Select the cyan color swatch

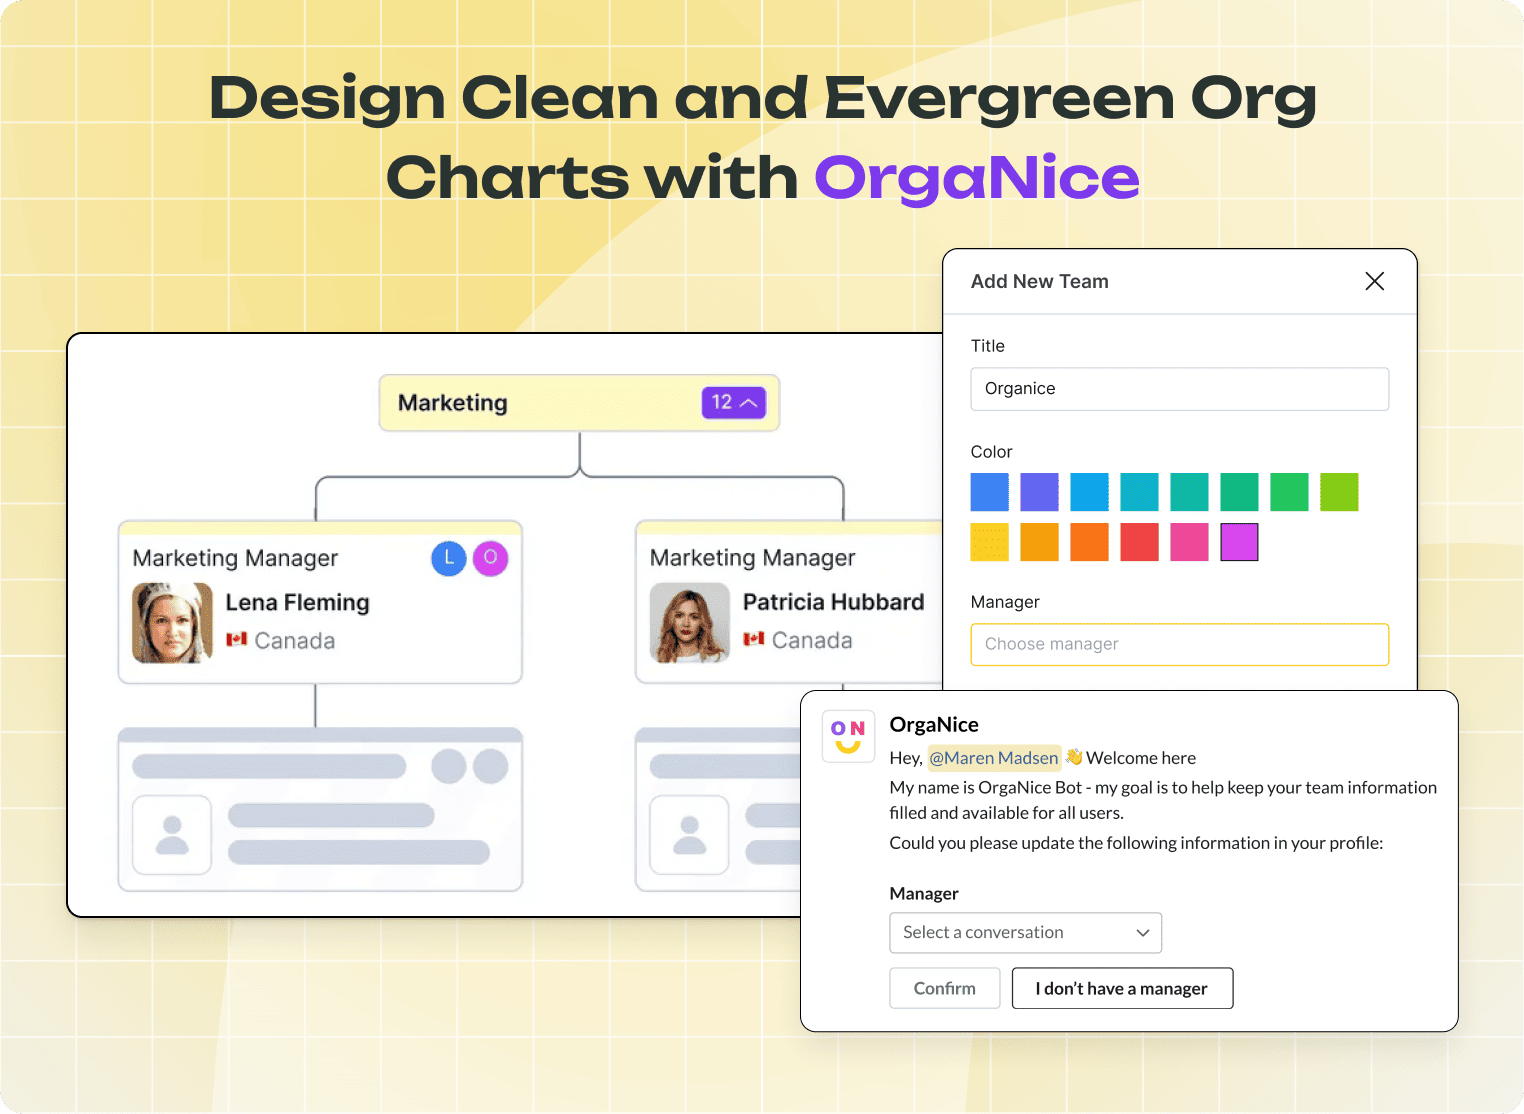[1139, 492]
